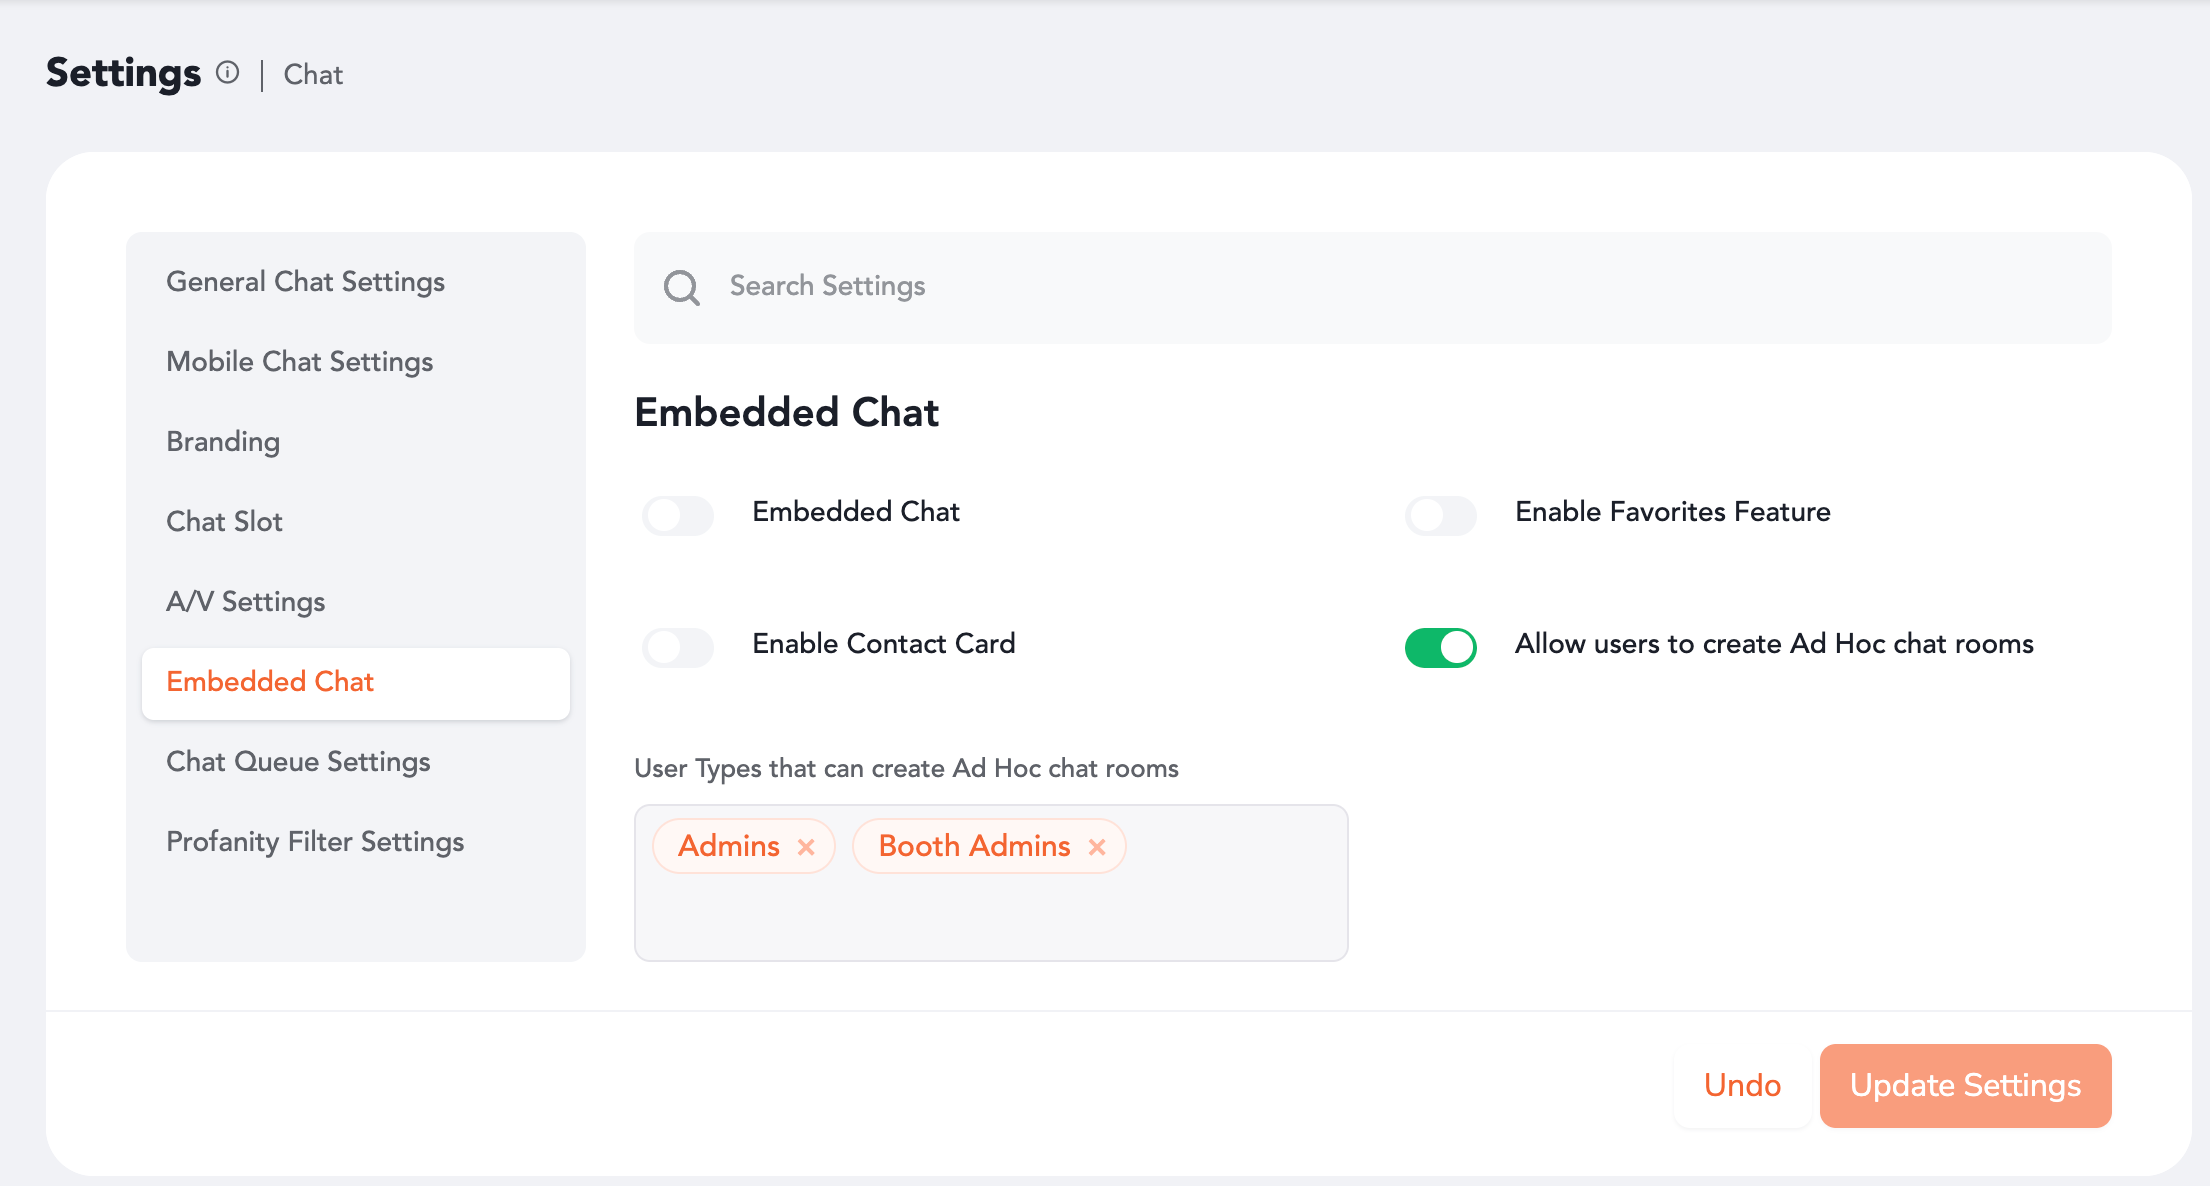This screenshot has width=2210, height=1186.
Task: Click Update Settings button
Action: click(x=1965, y=1086)
